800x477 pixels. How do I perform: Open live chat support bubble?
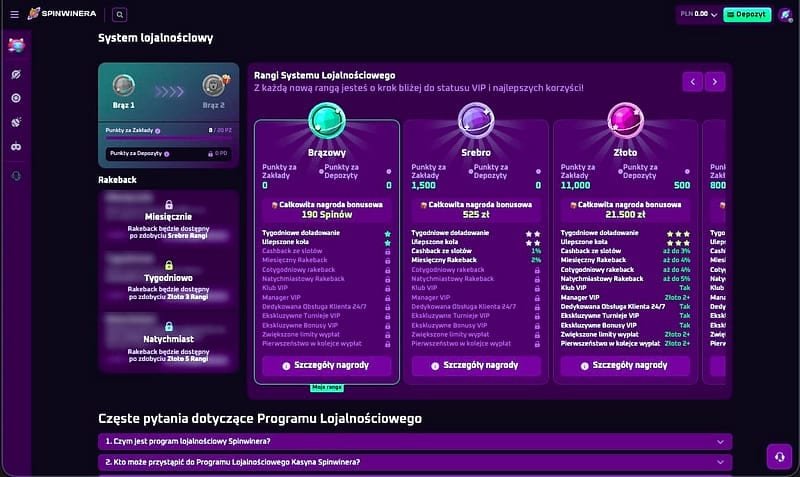click(779, 457)
